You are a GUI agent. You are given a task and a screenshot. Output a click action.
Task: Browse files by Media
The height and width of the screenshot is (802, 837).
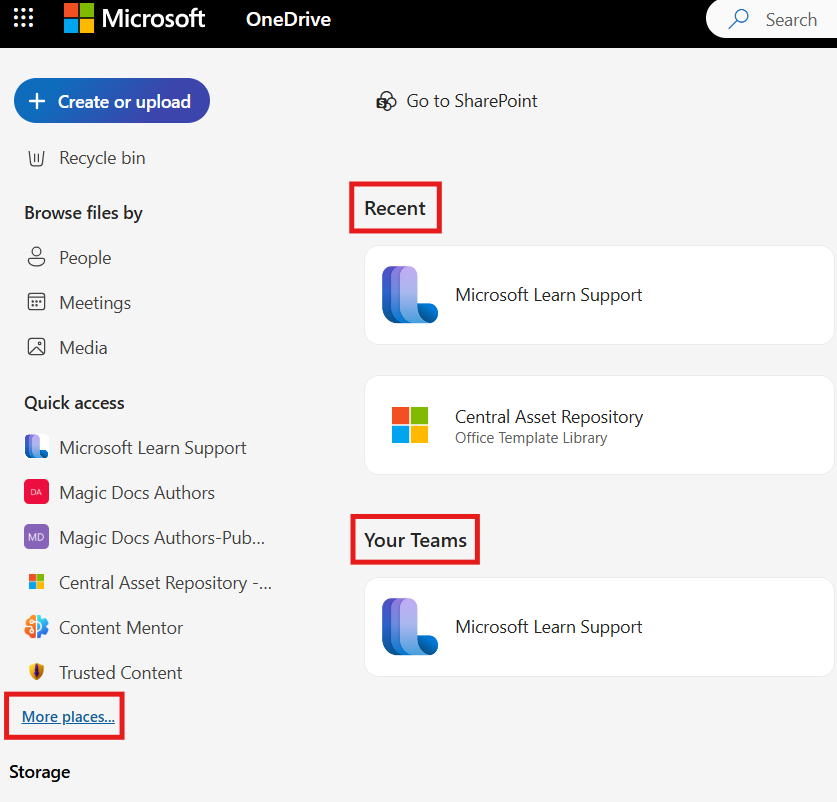67,348
